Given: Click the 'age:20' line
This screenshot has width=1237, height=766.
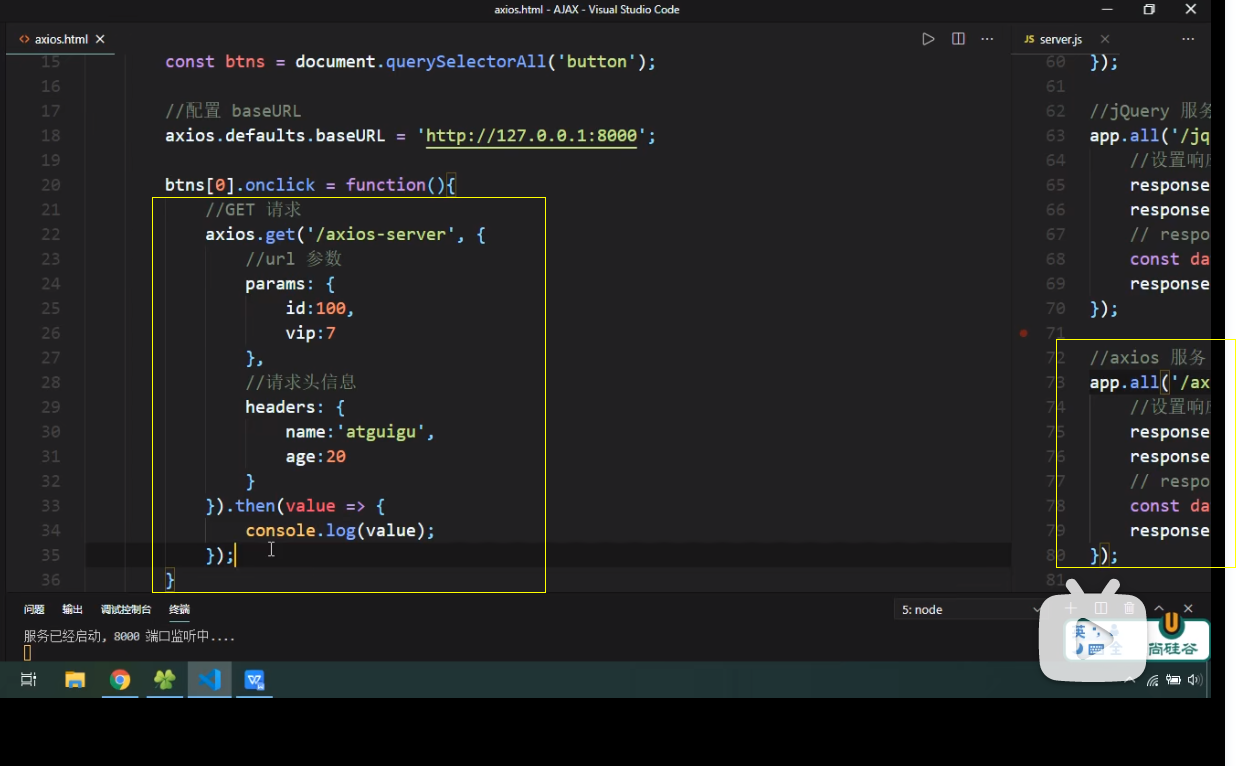Looking at the screenshot, I should pyautogui.click(x=315, y=457).
